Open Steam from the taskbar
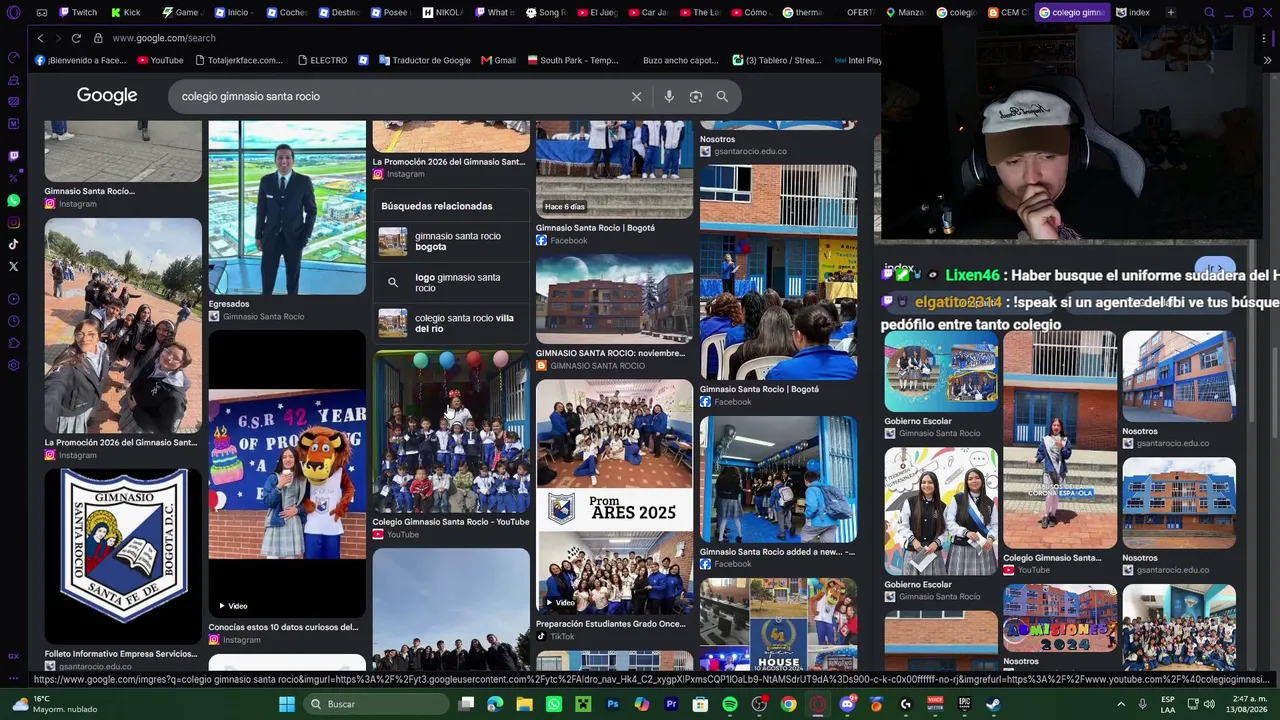Image resolution: width=1280 pixels, height=720 pixels. pyautogui.click(x=993, y=704)
